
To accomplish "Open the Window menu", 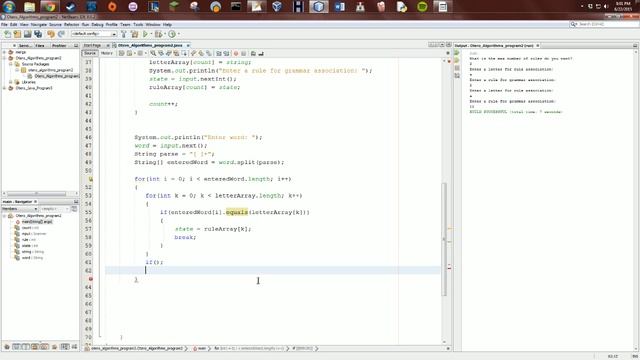I will [153, 25].
